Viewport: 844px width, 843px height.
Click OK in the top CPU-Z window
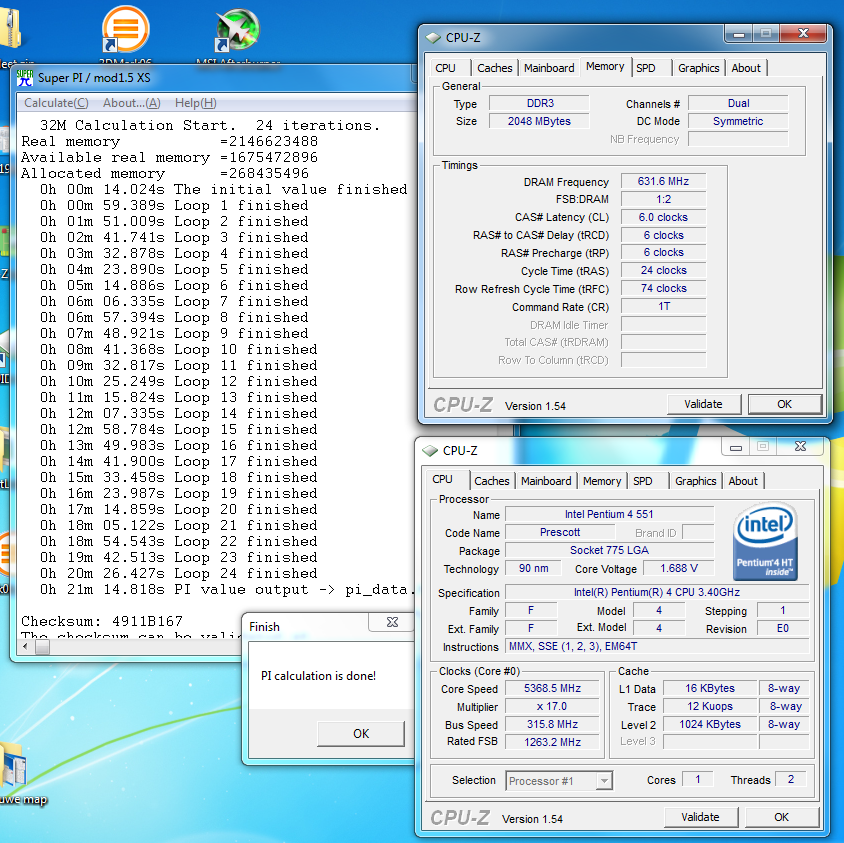[x=784, y=404]
